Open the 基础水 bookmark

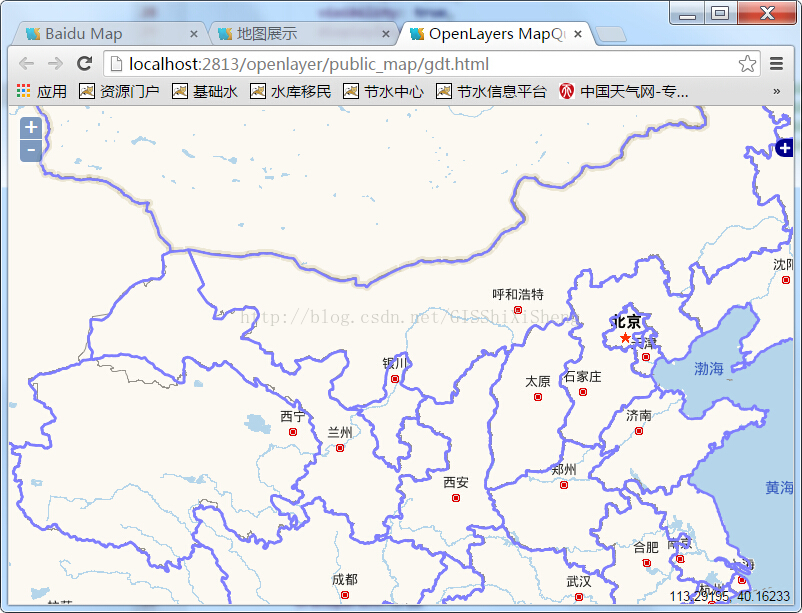205,92
